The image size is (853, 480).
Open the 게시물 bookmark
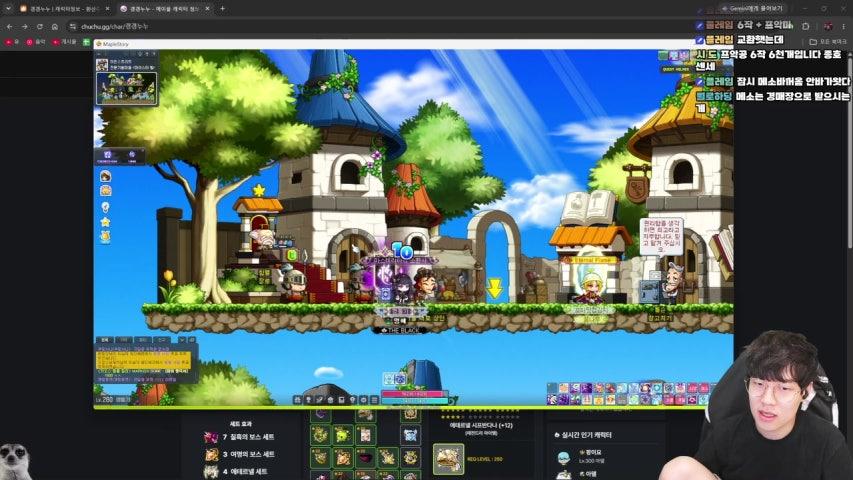(65, 42)
